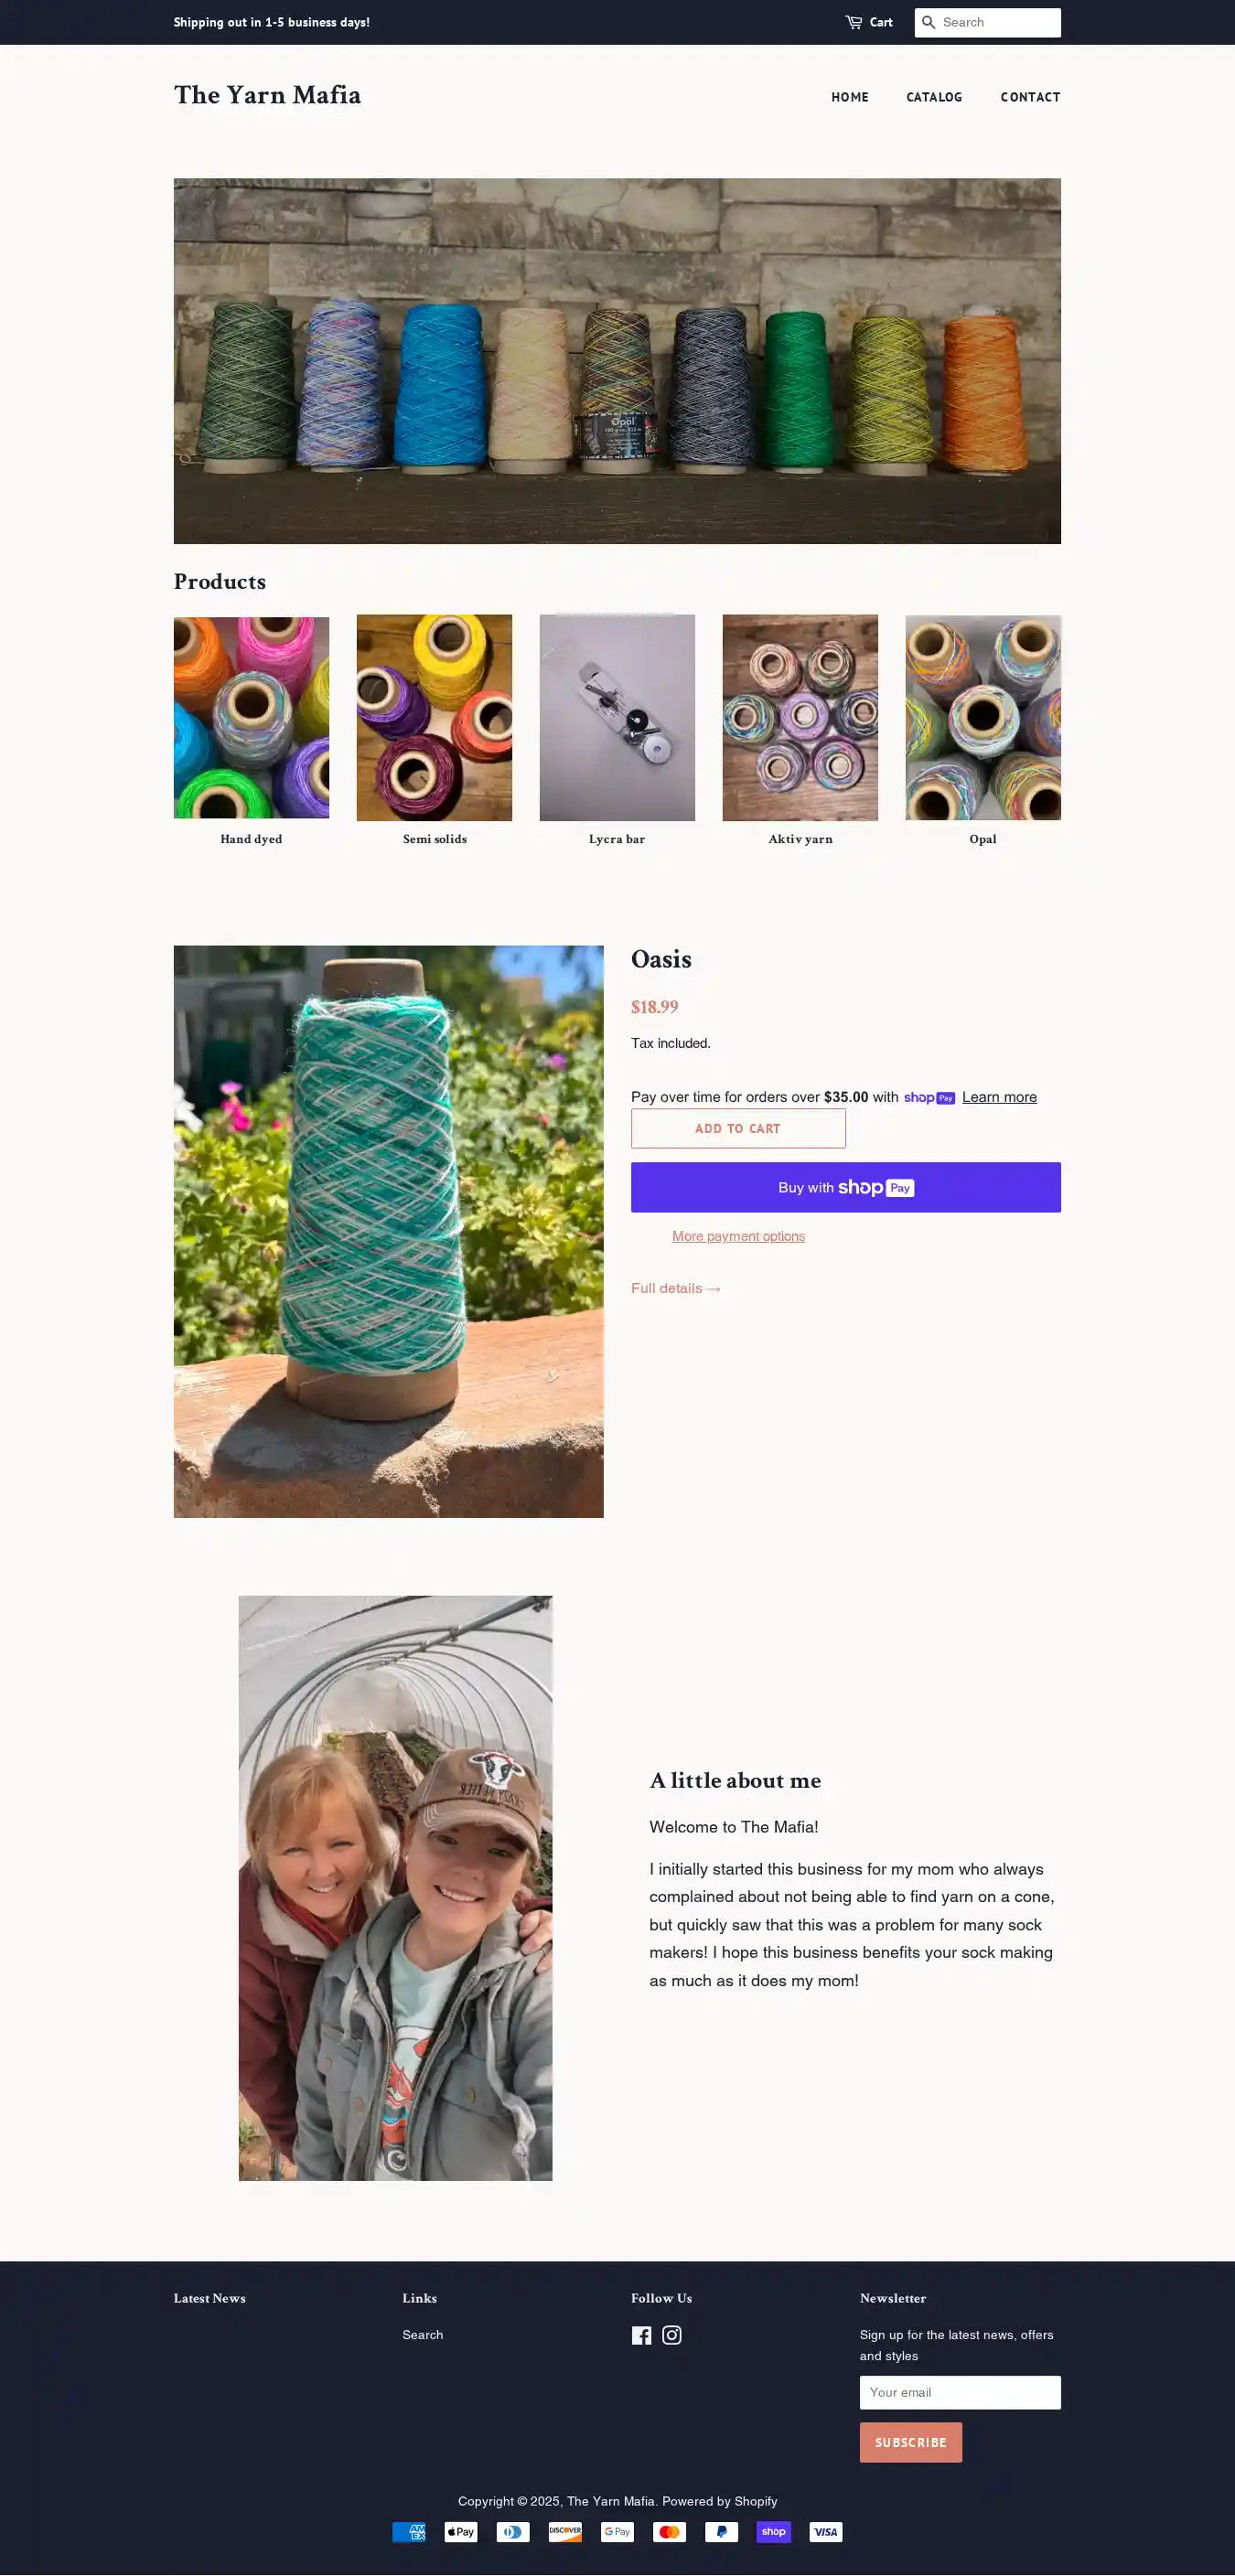Viewport: 1235px width, 2576px height.
Task: Click the Apple Pay payment icon
Action: (461, 2531)
